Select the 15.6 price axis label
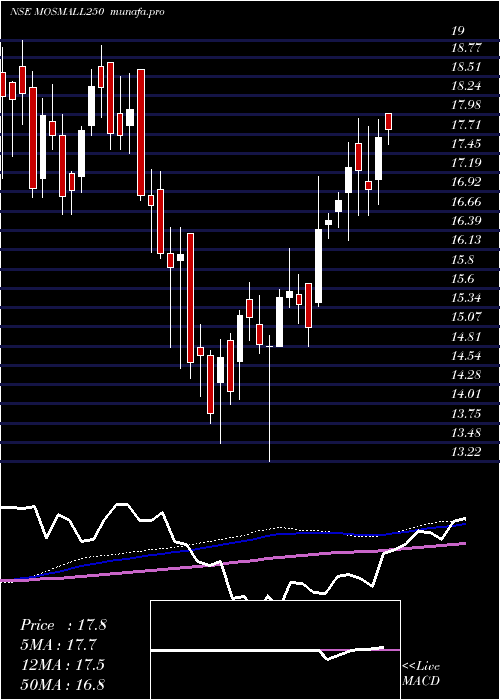 463,279
